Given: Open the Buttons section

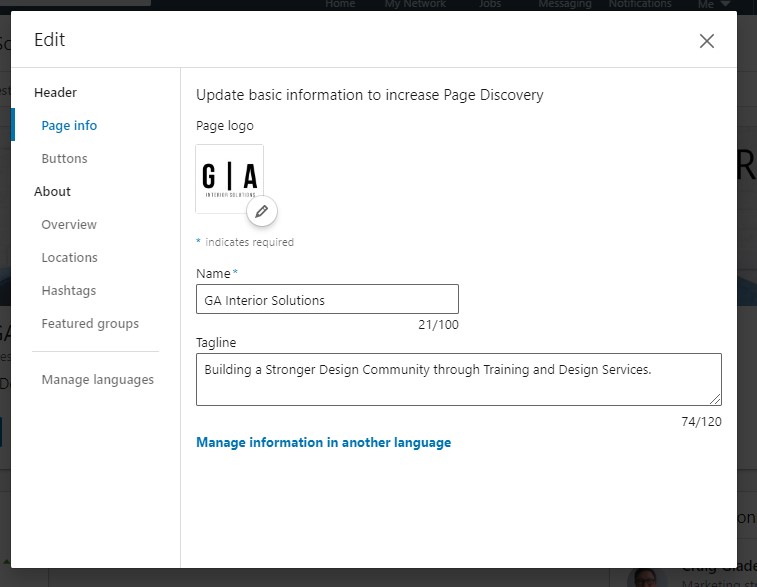Looking at the screenshot, I should pos(64,159).
